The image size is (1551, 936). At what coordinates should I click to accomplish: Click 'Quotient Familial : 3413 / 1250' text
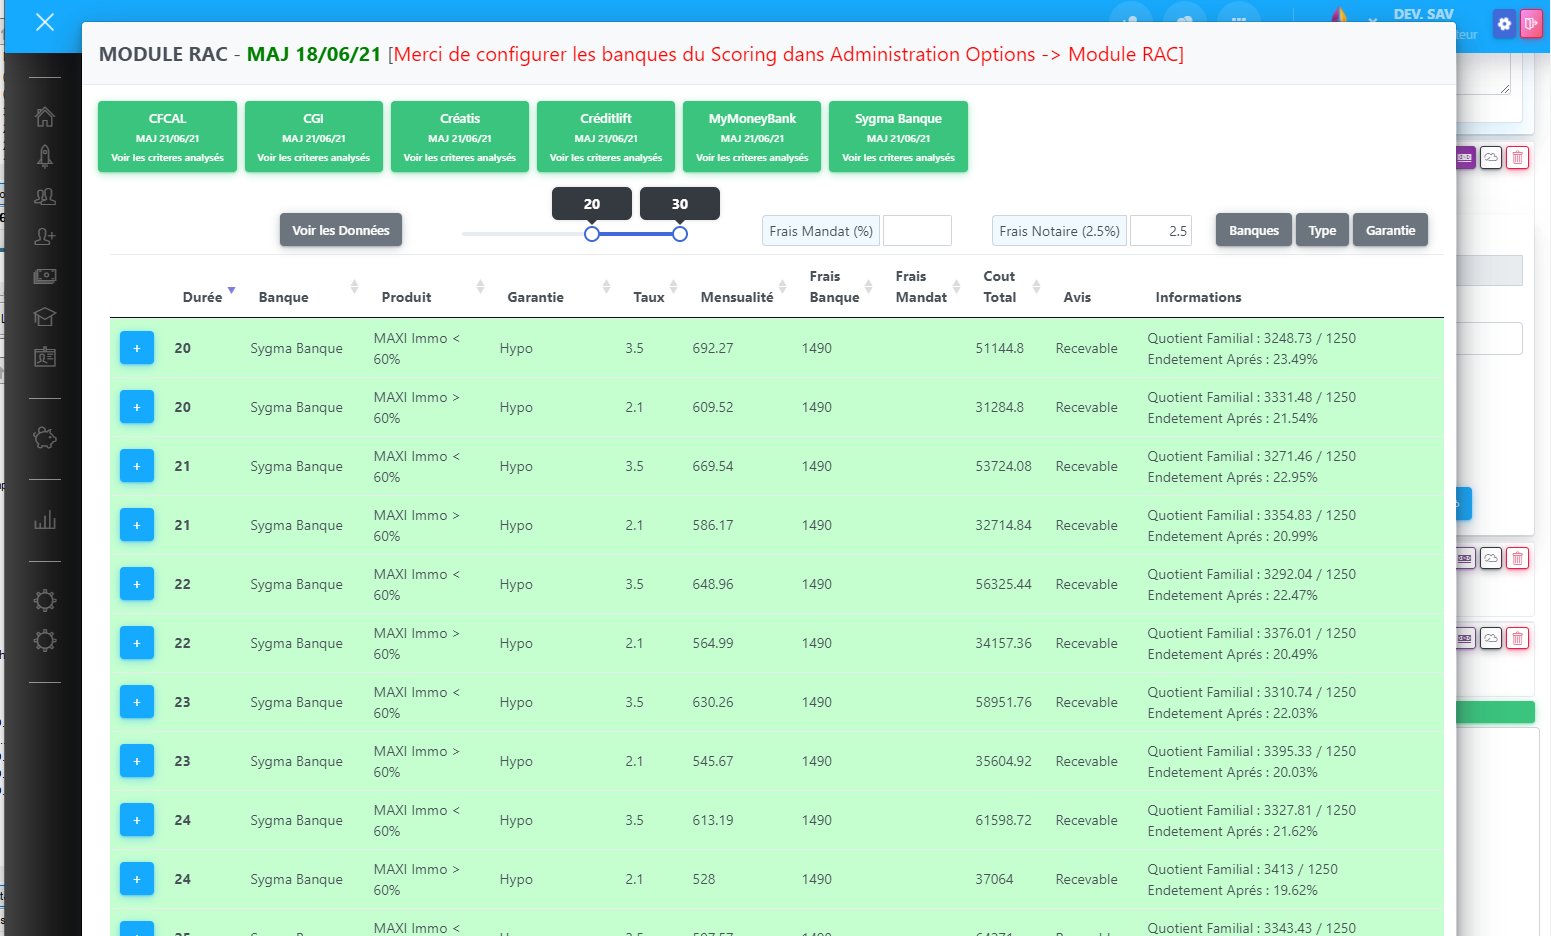(1242, 869)
